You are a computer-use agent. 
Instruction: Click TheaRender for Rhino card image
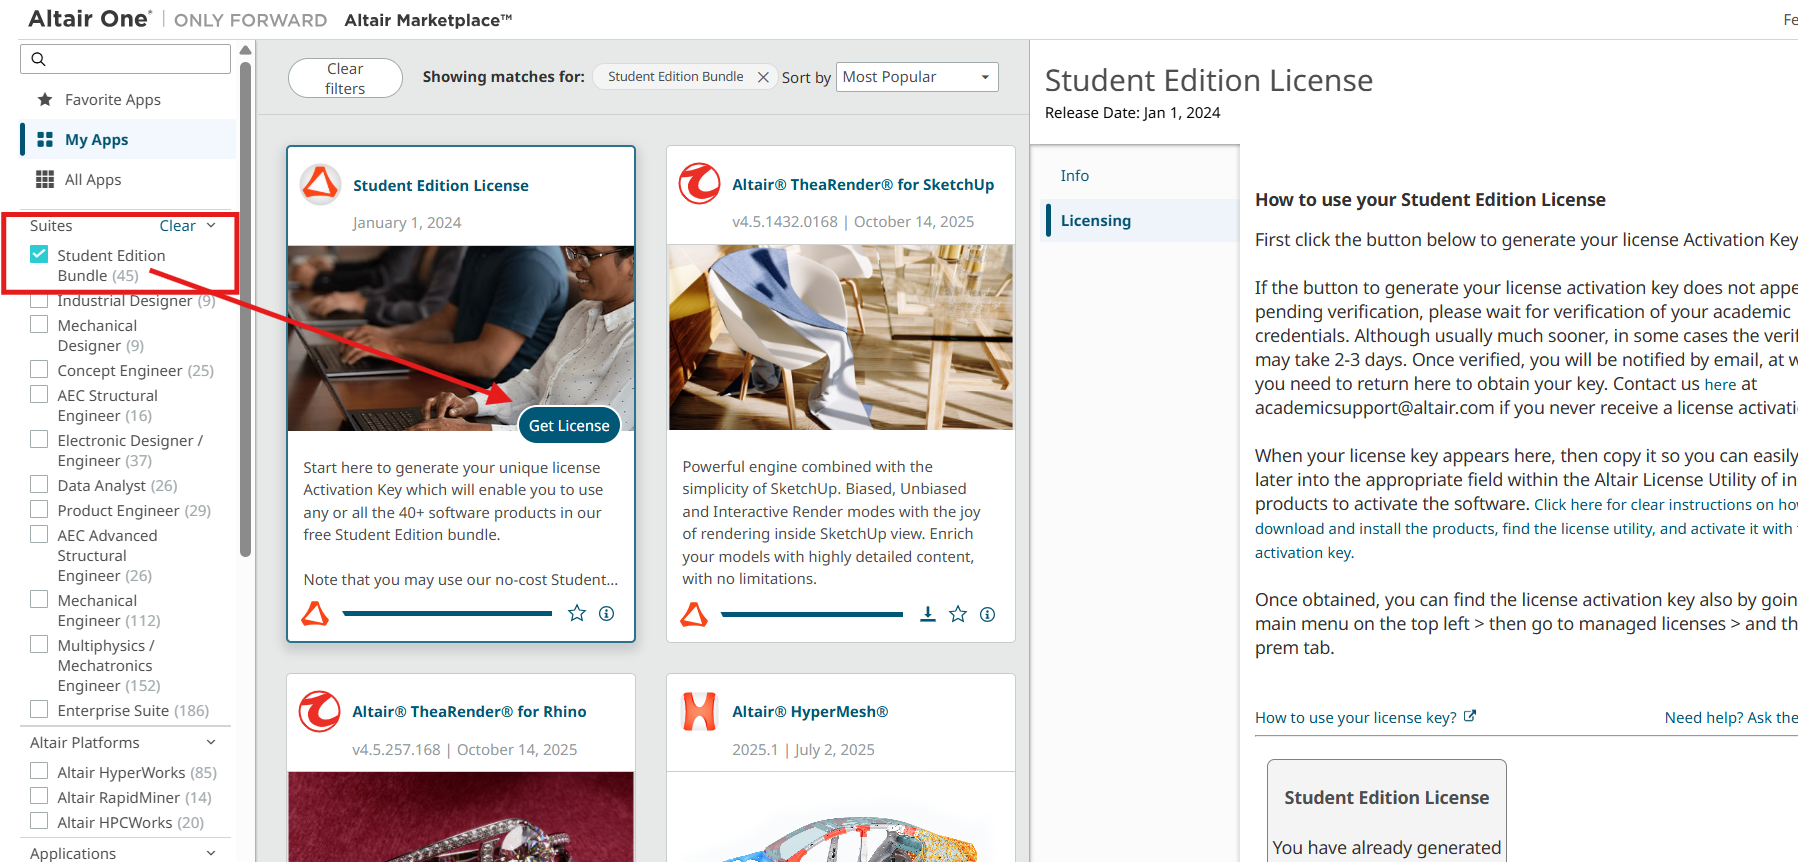(461, 816)
